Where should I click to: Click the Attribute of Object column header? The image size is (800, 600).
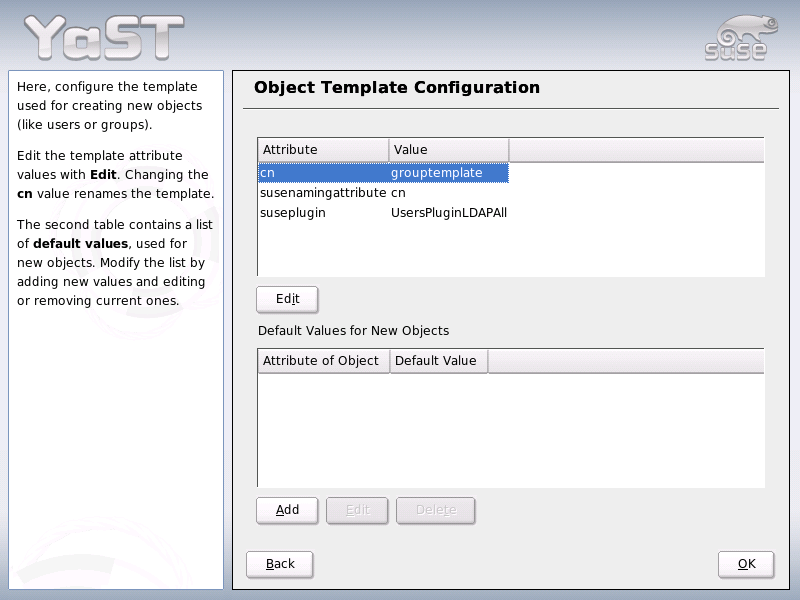pyautogui.click(x=324, y=361)
